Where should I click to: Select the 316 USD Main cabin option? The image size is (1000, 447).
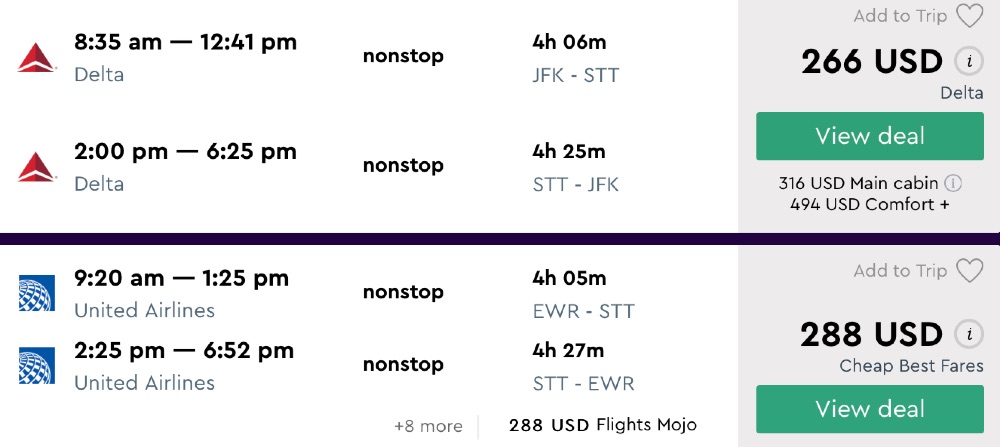coord(858,183)
